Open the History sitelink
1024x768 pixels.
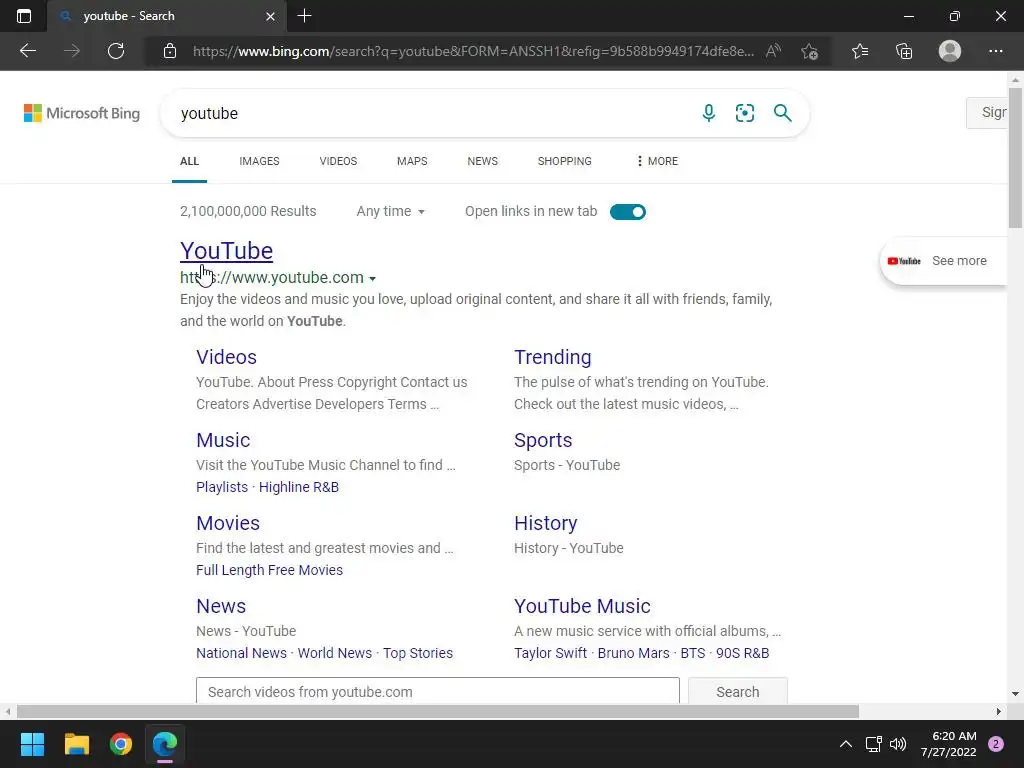click(x=545, y=523)
